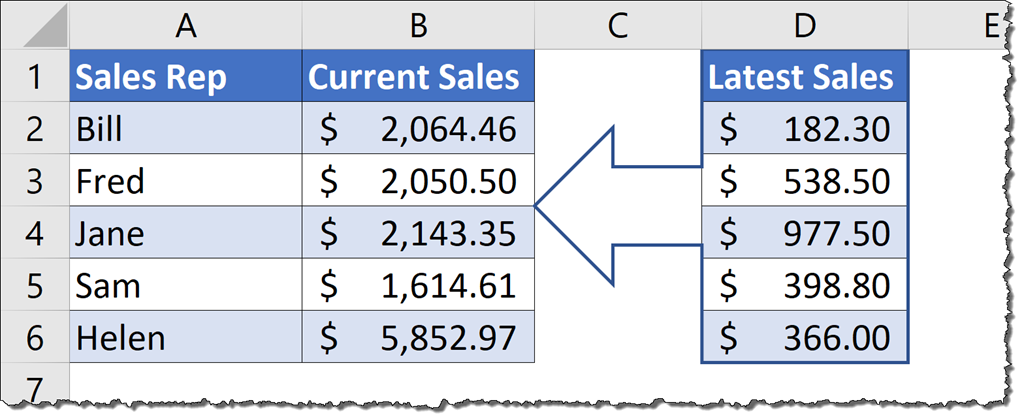Select the cell containing Helen
The height and width of the screenshot is (419, 1024).
pyautogui.click(x=185, y=338)
